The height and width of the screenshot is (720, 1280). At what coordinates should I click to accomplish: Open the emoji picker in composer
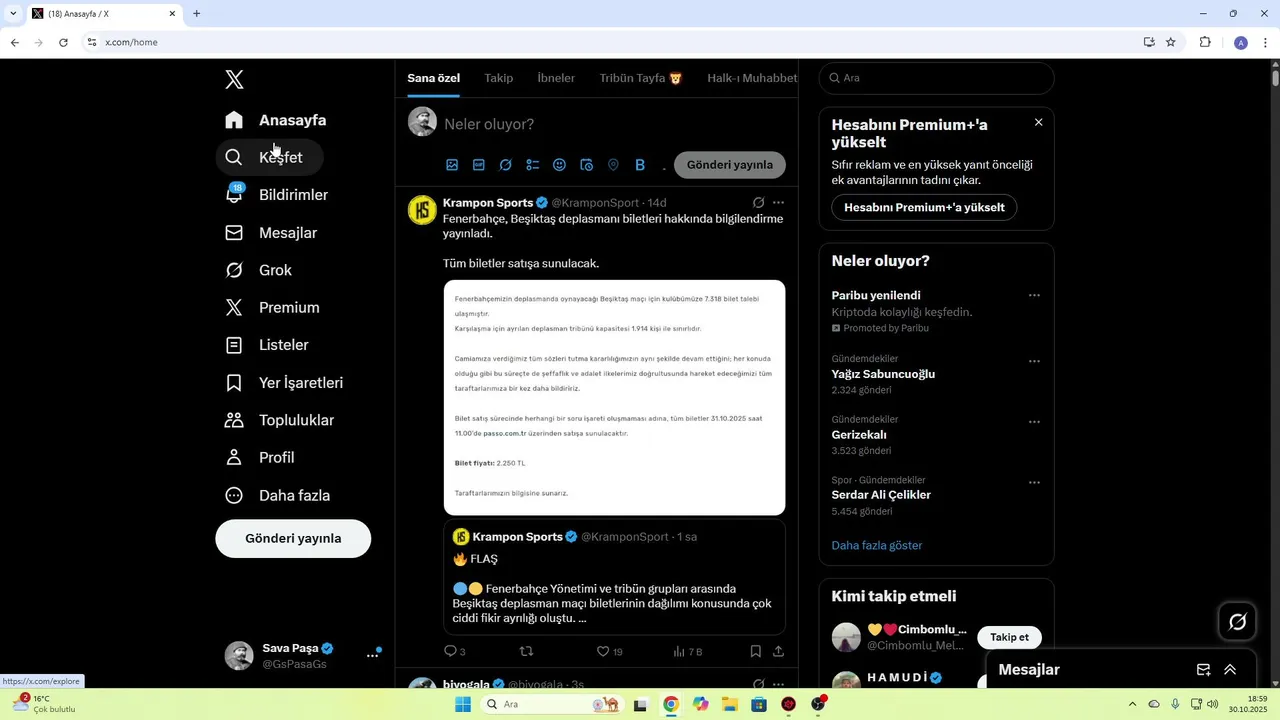(x=560, y=165)
